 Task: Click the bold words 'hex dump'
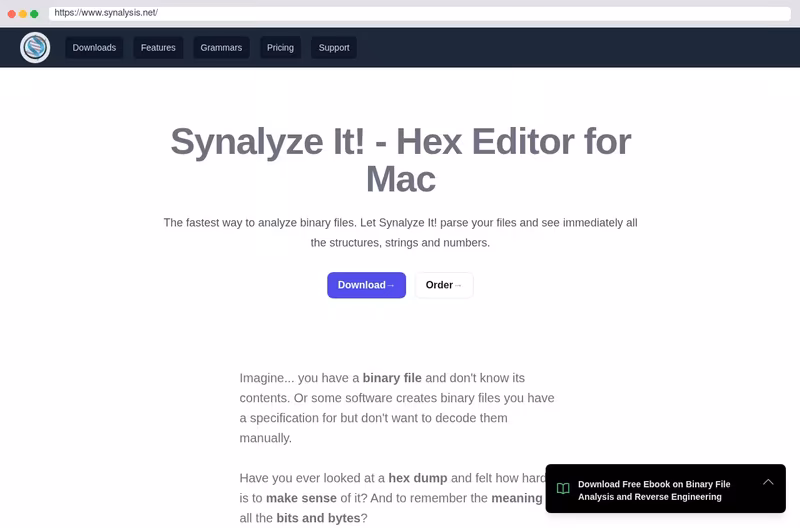(x=418, y=478)
